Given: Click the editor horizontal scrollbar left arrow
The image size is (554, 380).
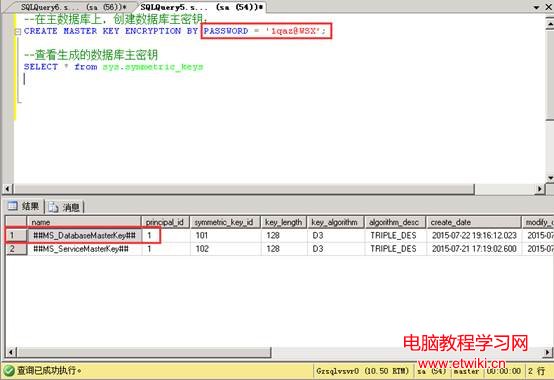Looking at the screenshot, I should (8, 189).
